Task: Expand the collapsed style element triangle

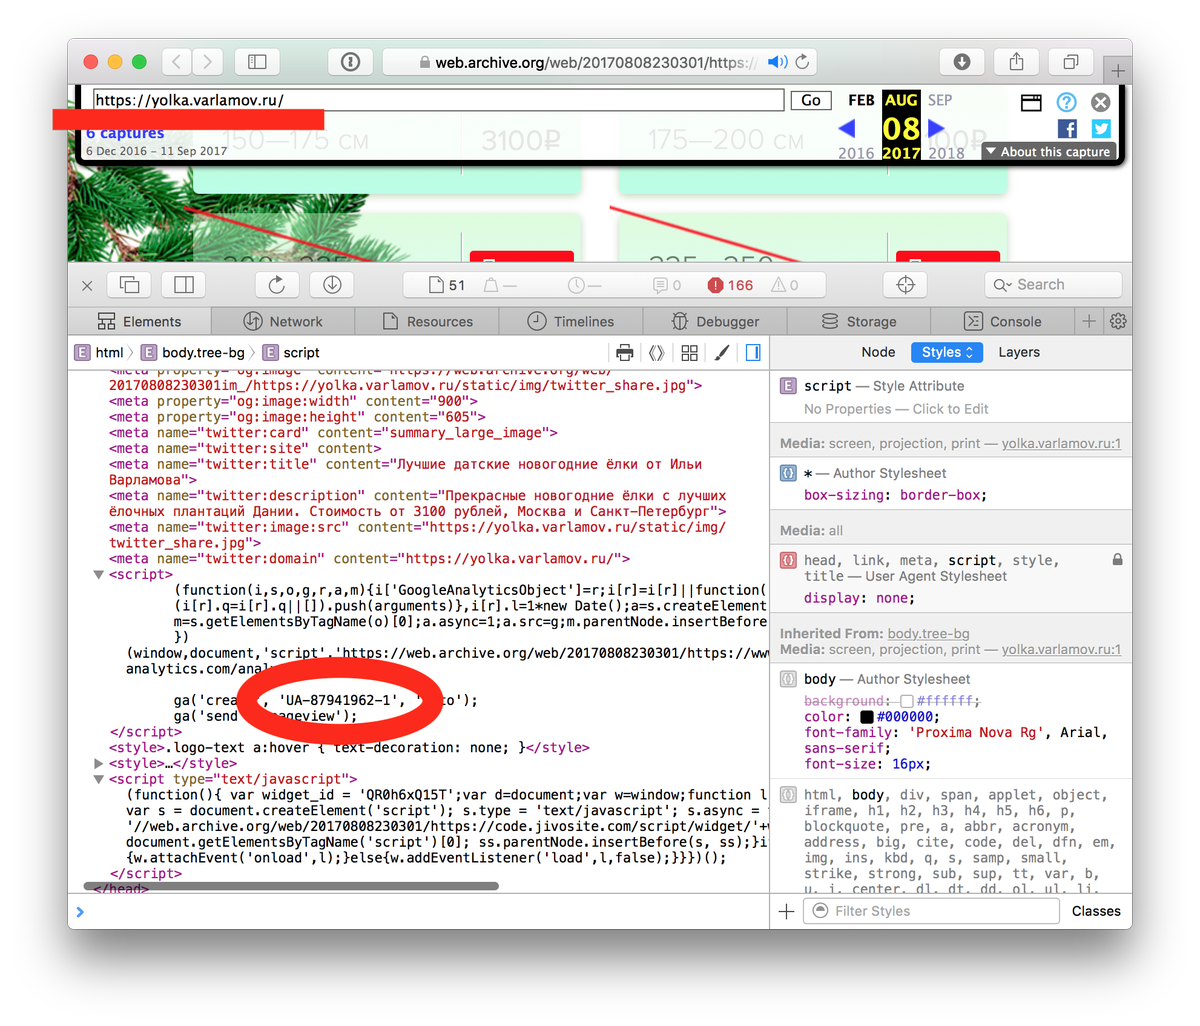Action: pos(99,763)
